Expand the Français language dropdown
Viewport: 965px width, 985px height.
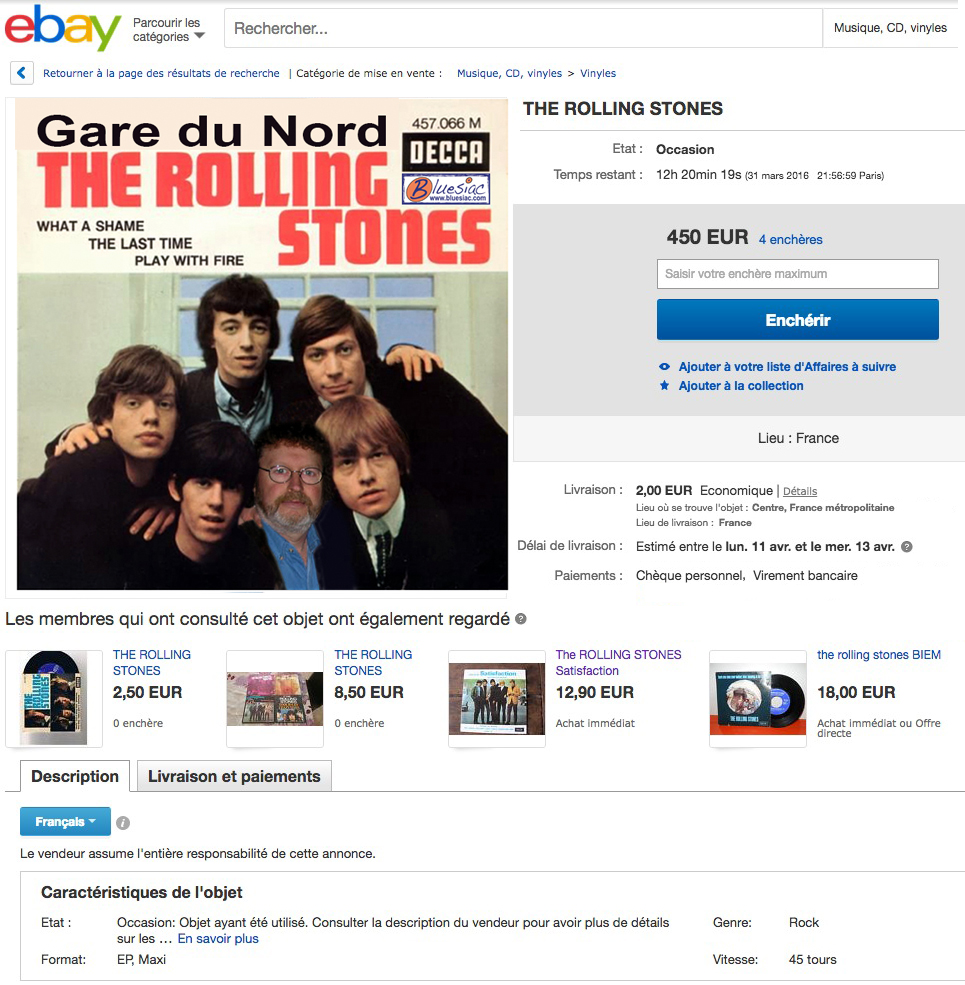click(66, 822)
